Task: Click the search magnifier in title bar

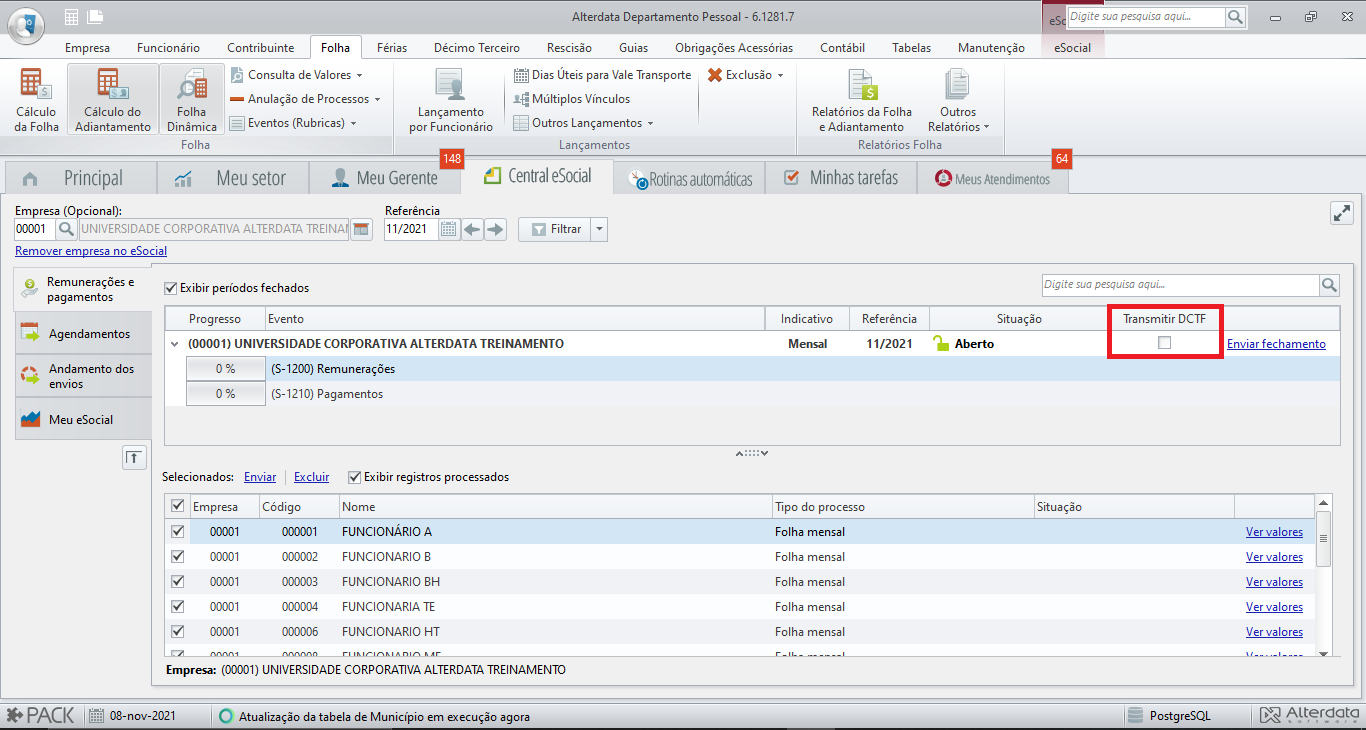Action: pos(1236,17)
